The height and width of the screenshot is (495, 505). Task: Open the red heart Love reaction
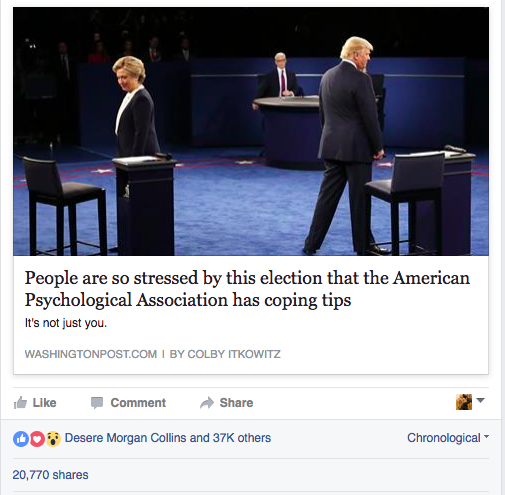[37, 439]
